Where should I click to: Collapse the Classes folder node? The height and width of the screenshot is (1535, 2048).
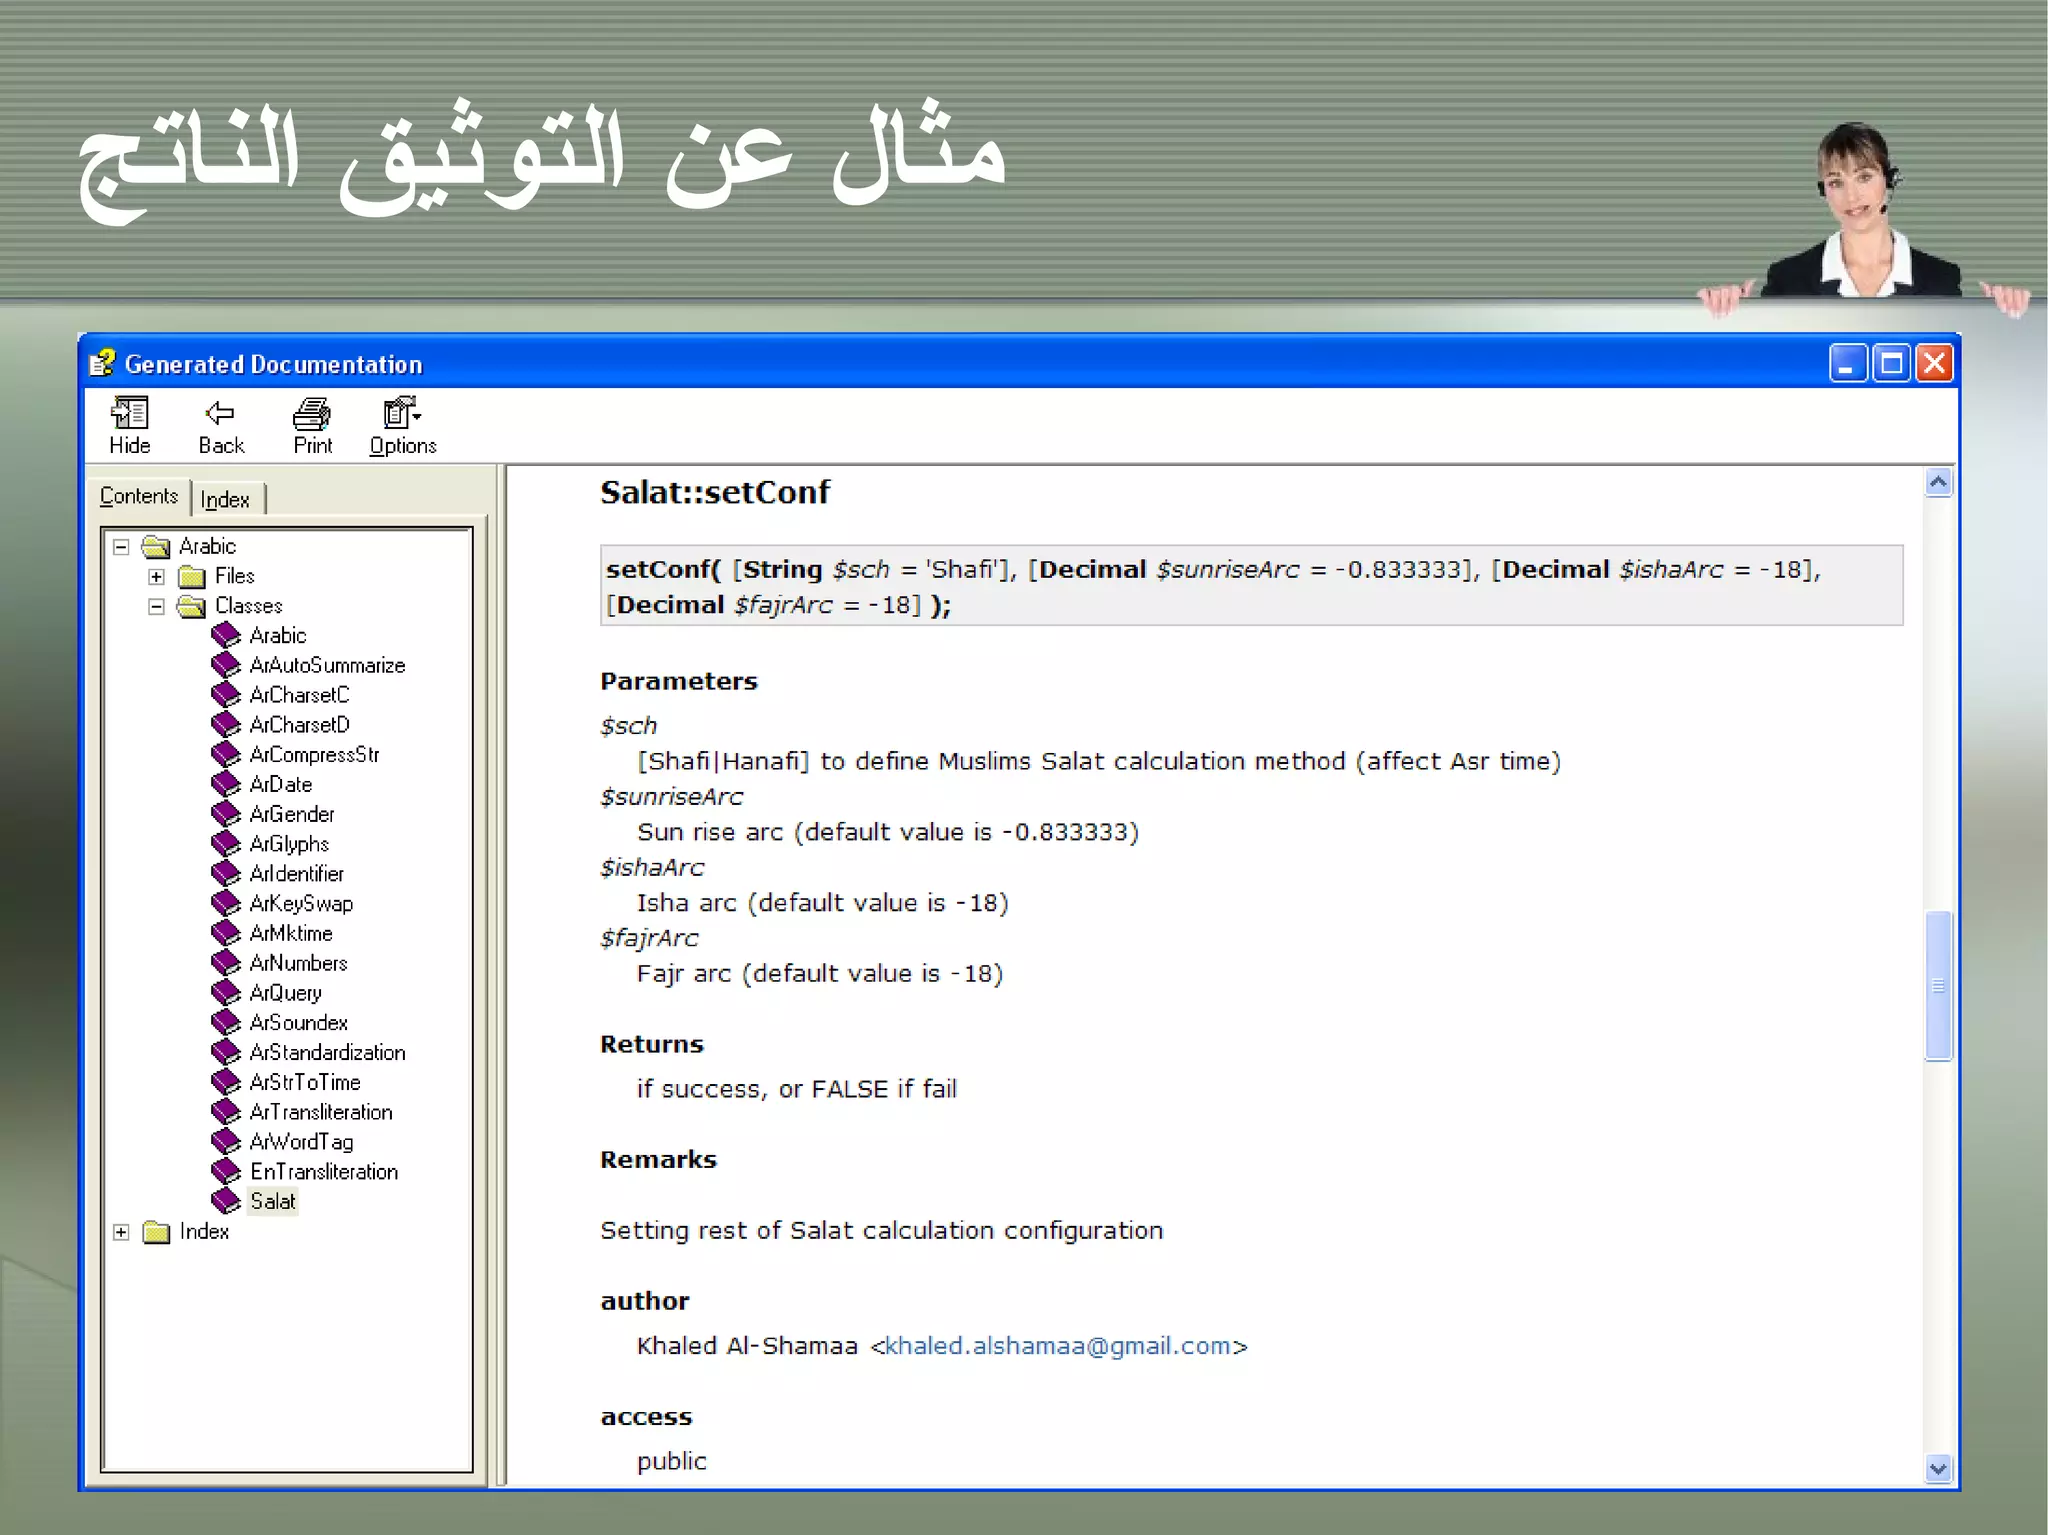(156, 606)
